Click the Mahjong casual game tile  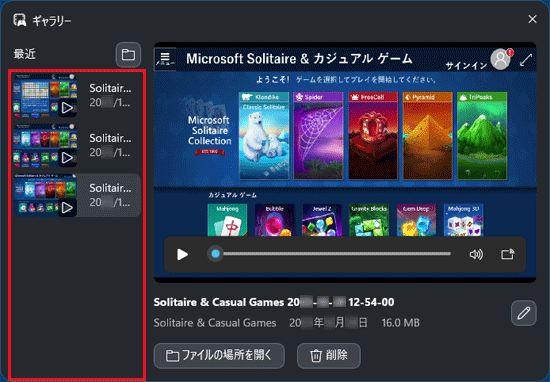pos(227,220)
